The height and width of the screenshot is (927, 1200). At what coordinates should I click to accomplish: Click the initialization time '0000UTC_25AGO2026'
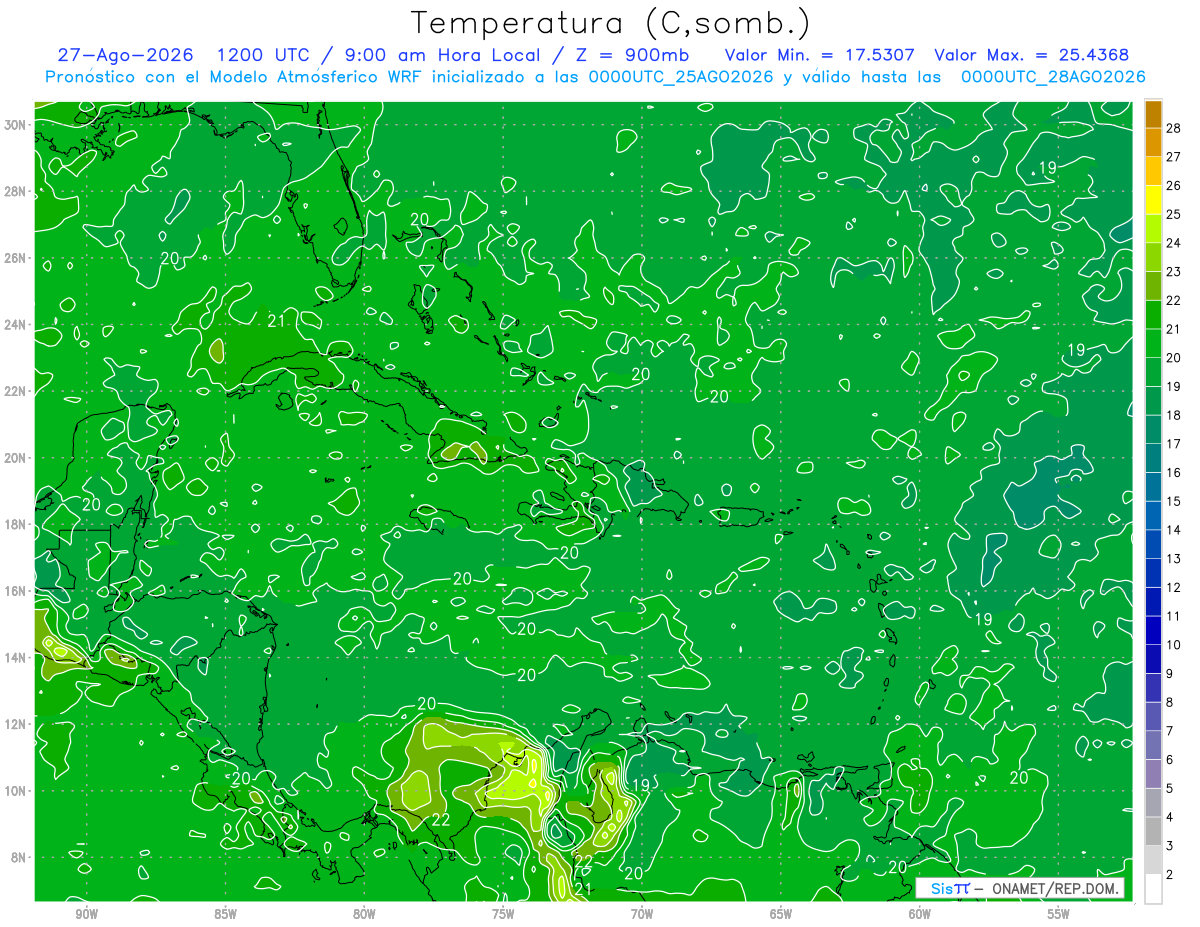point(680,77)
